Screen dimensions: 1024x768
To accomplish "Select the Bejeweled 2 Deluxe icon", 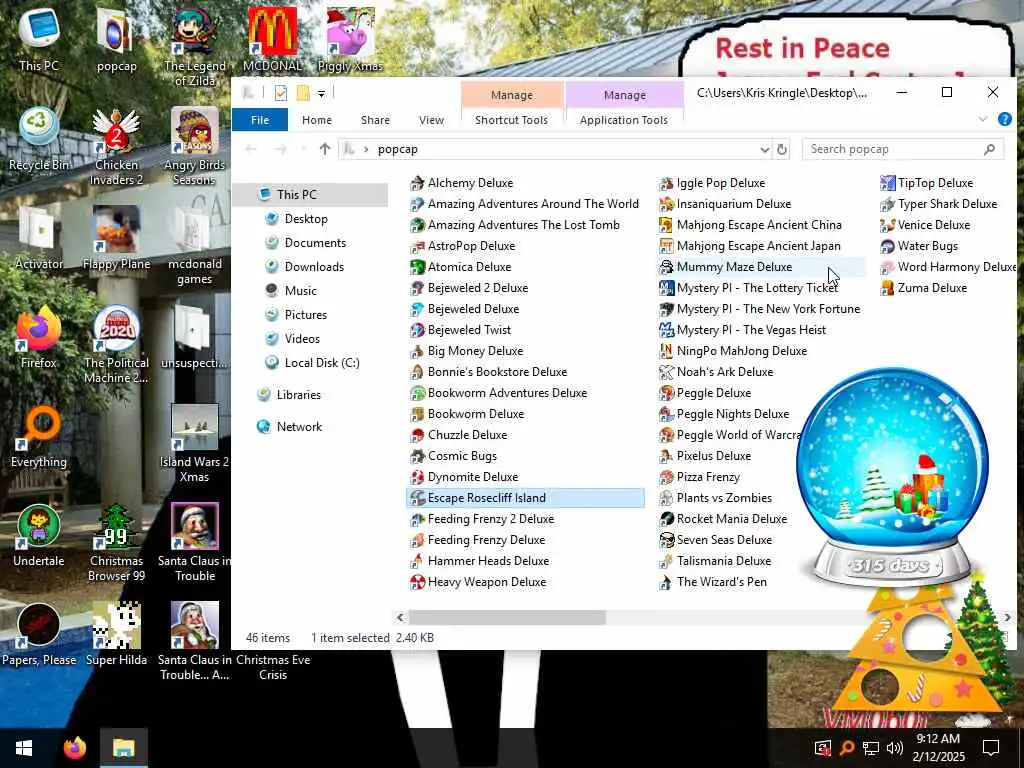I will click(417, 288).
